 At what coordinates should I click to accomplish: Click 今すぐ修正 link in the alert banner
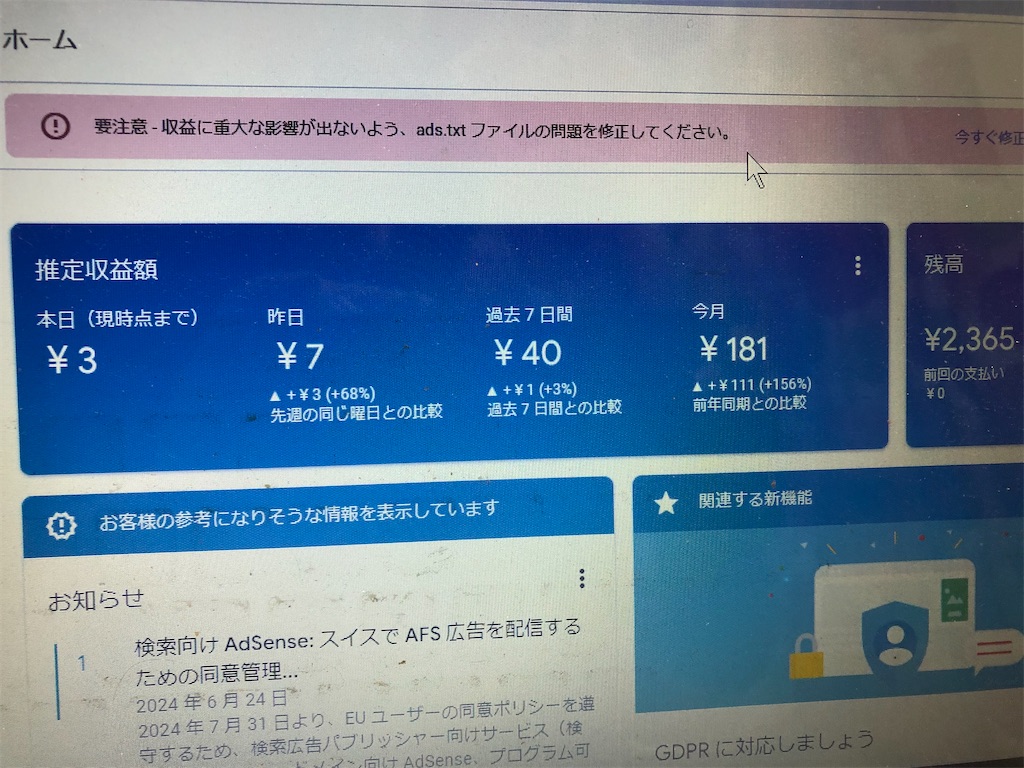tap(989, 137)
